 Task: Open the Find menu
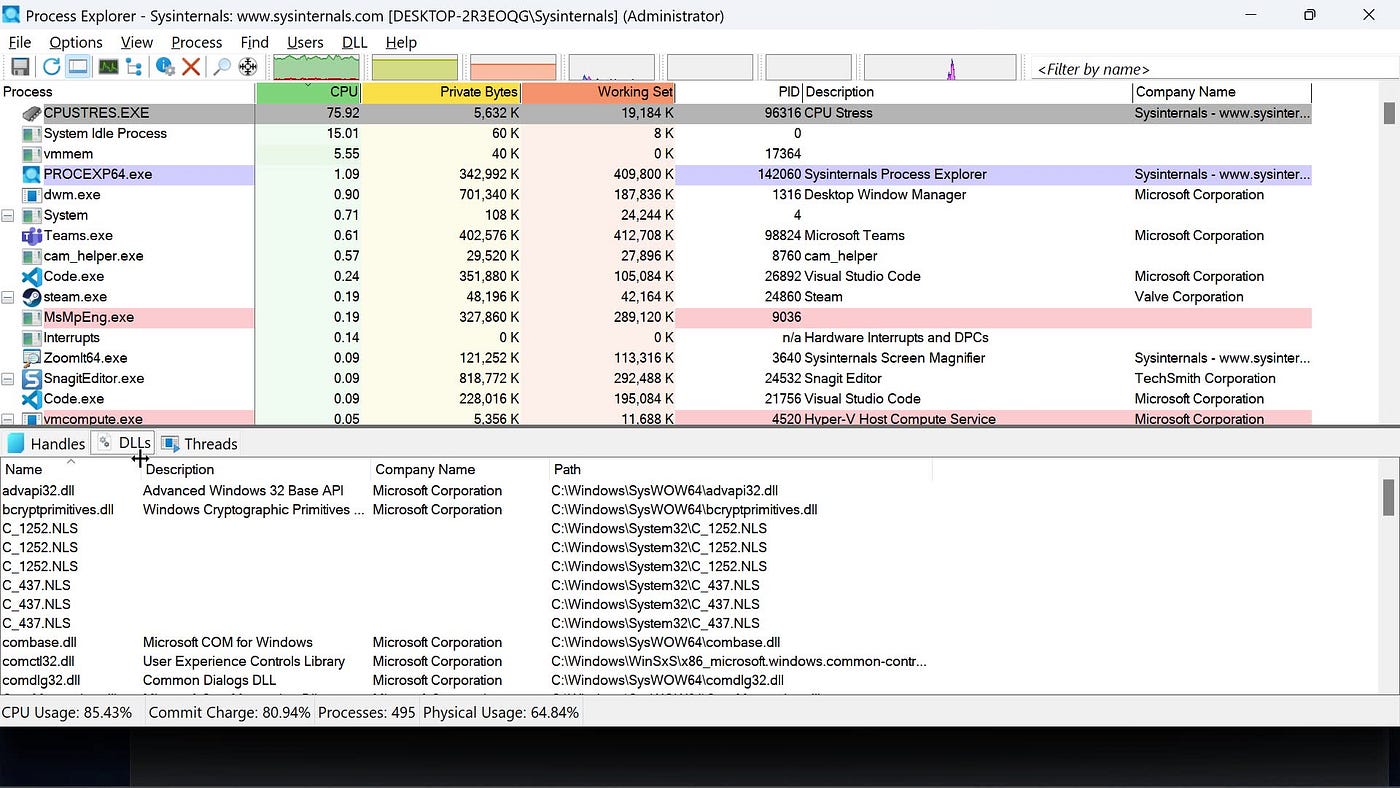pos(254,42)
